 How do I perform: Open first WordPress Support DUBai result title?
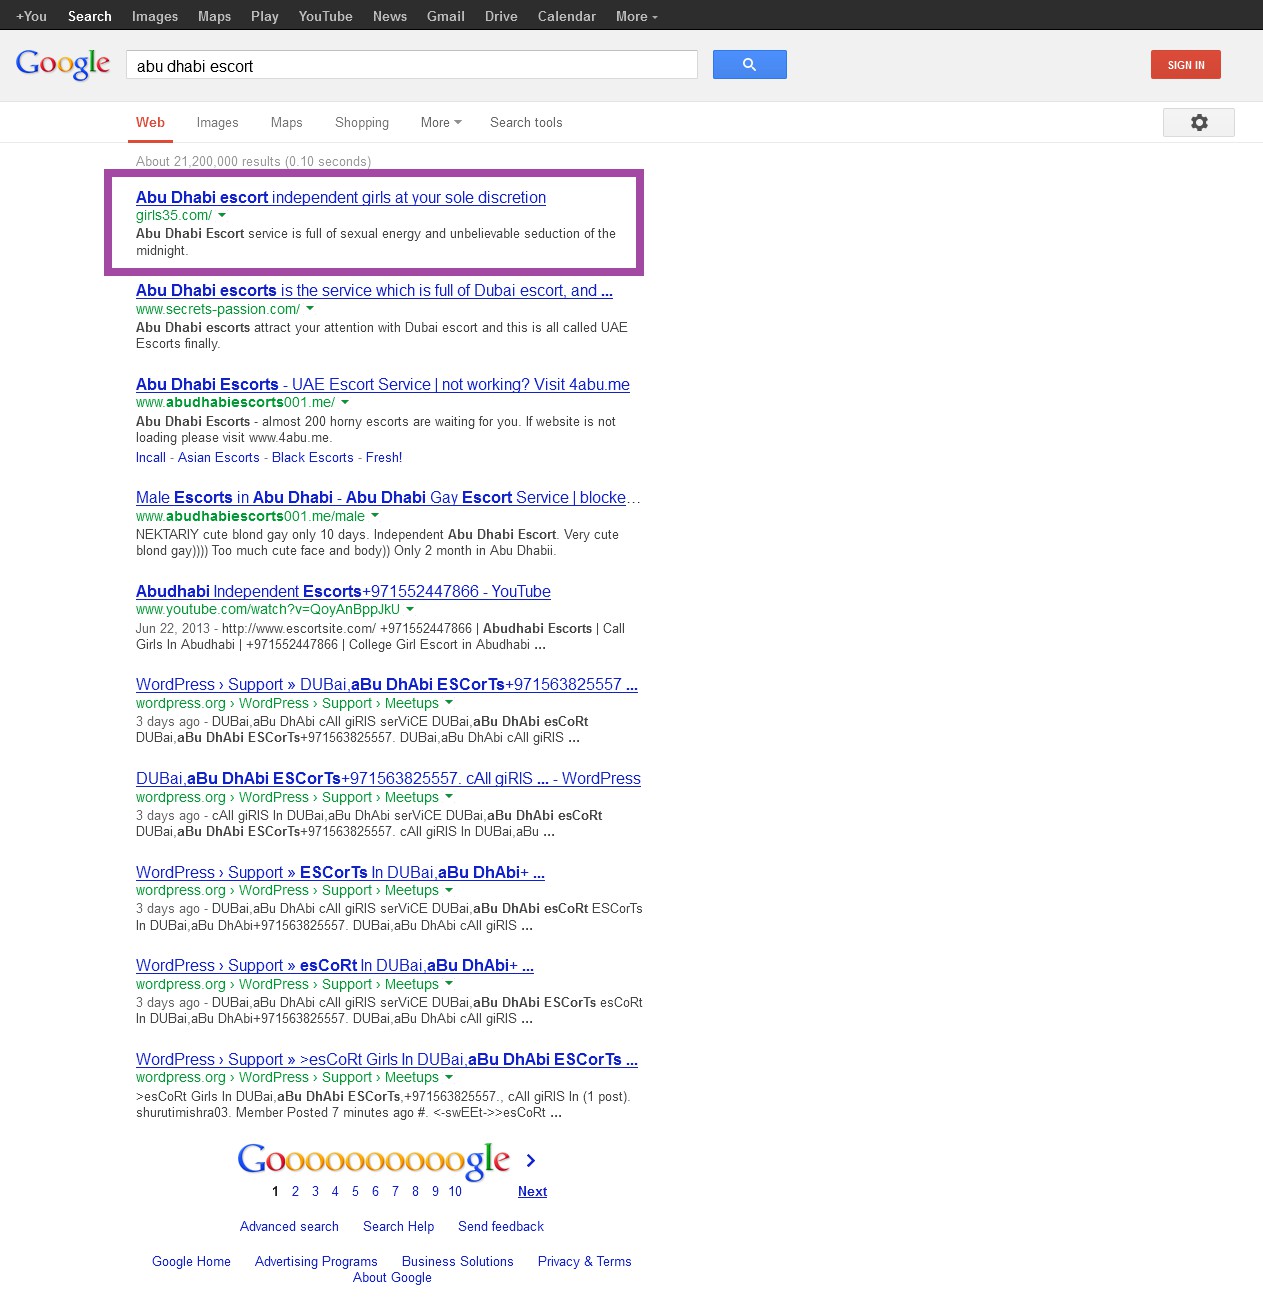387,684
